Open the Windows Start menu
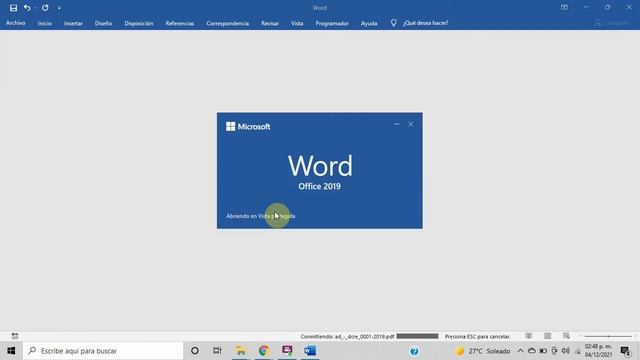Image resolution: width=640 pixels, height=360 pixels. (11, 351)
